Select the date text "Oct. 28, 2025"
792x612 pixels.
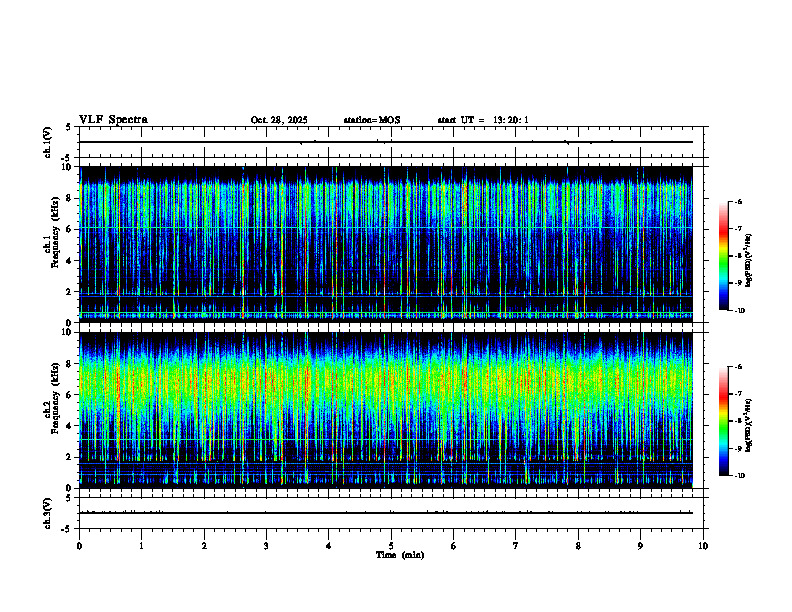coord(279,120)
